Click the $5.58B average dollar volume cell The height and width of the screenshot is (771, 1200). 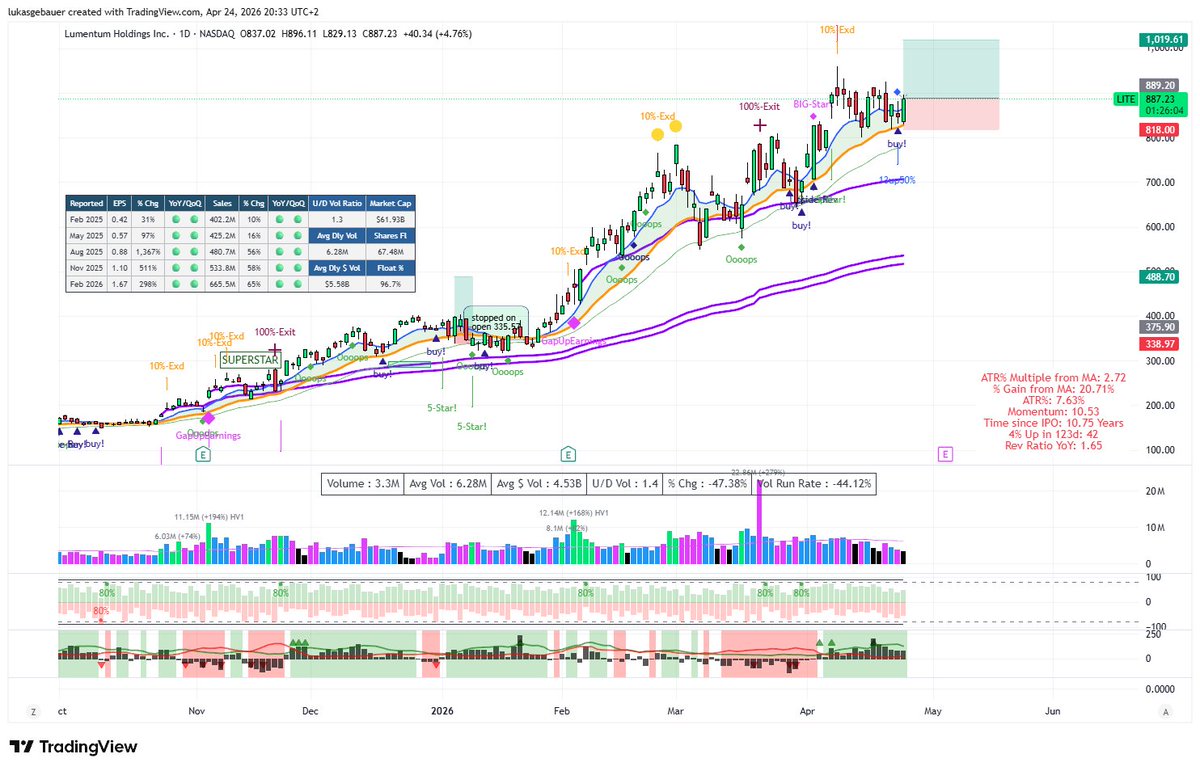click(339, 284)
